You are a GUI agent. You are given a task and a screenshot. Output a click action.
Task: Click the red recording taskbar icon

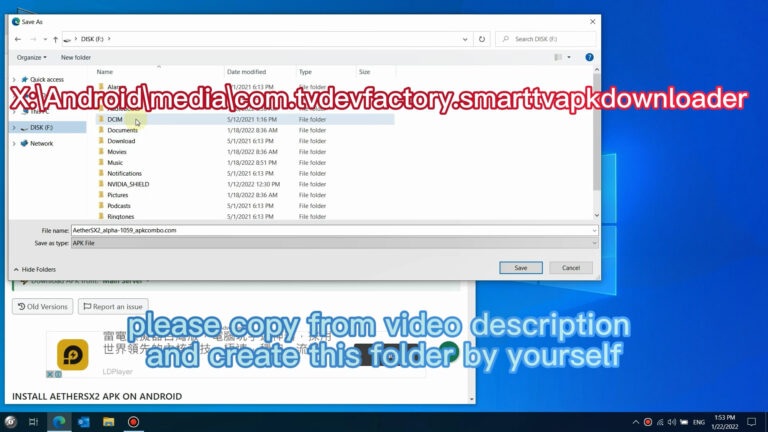coord(133,422)
